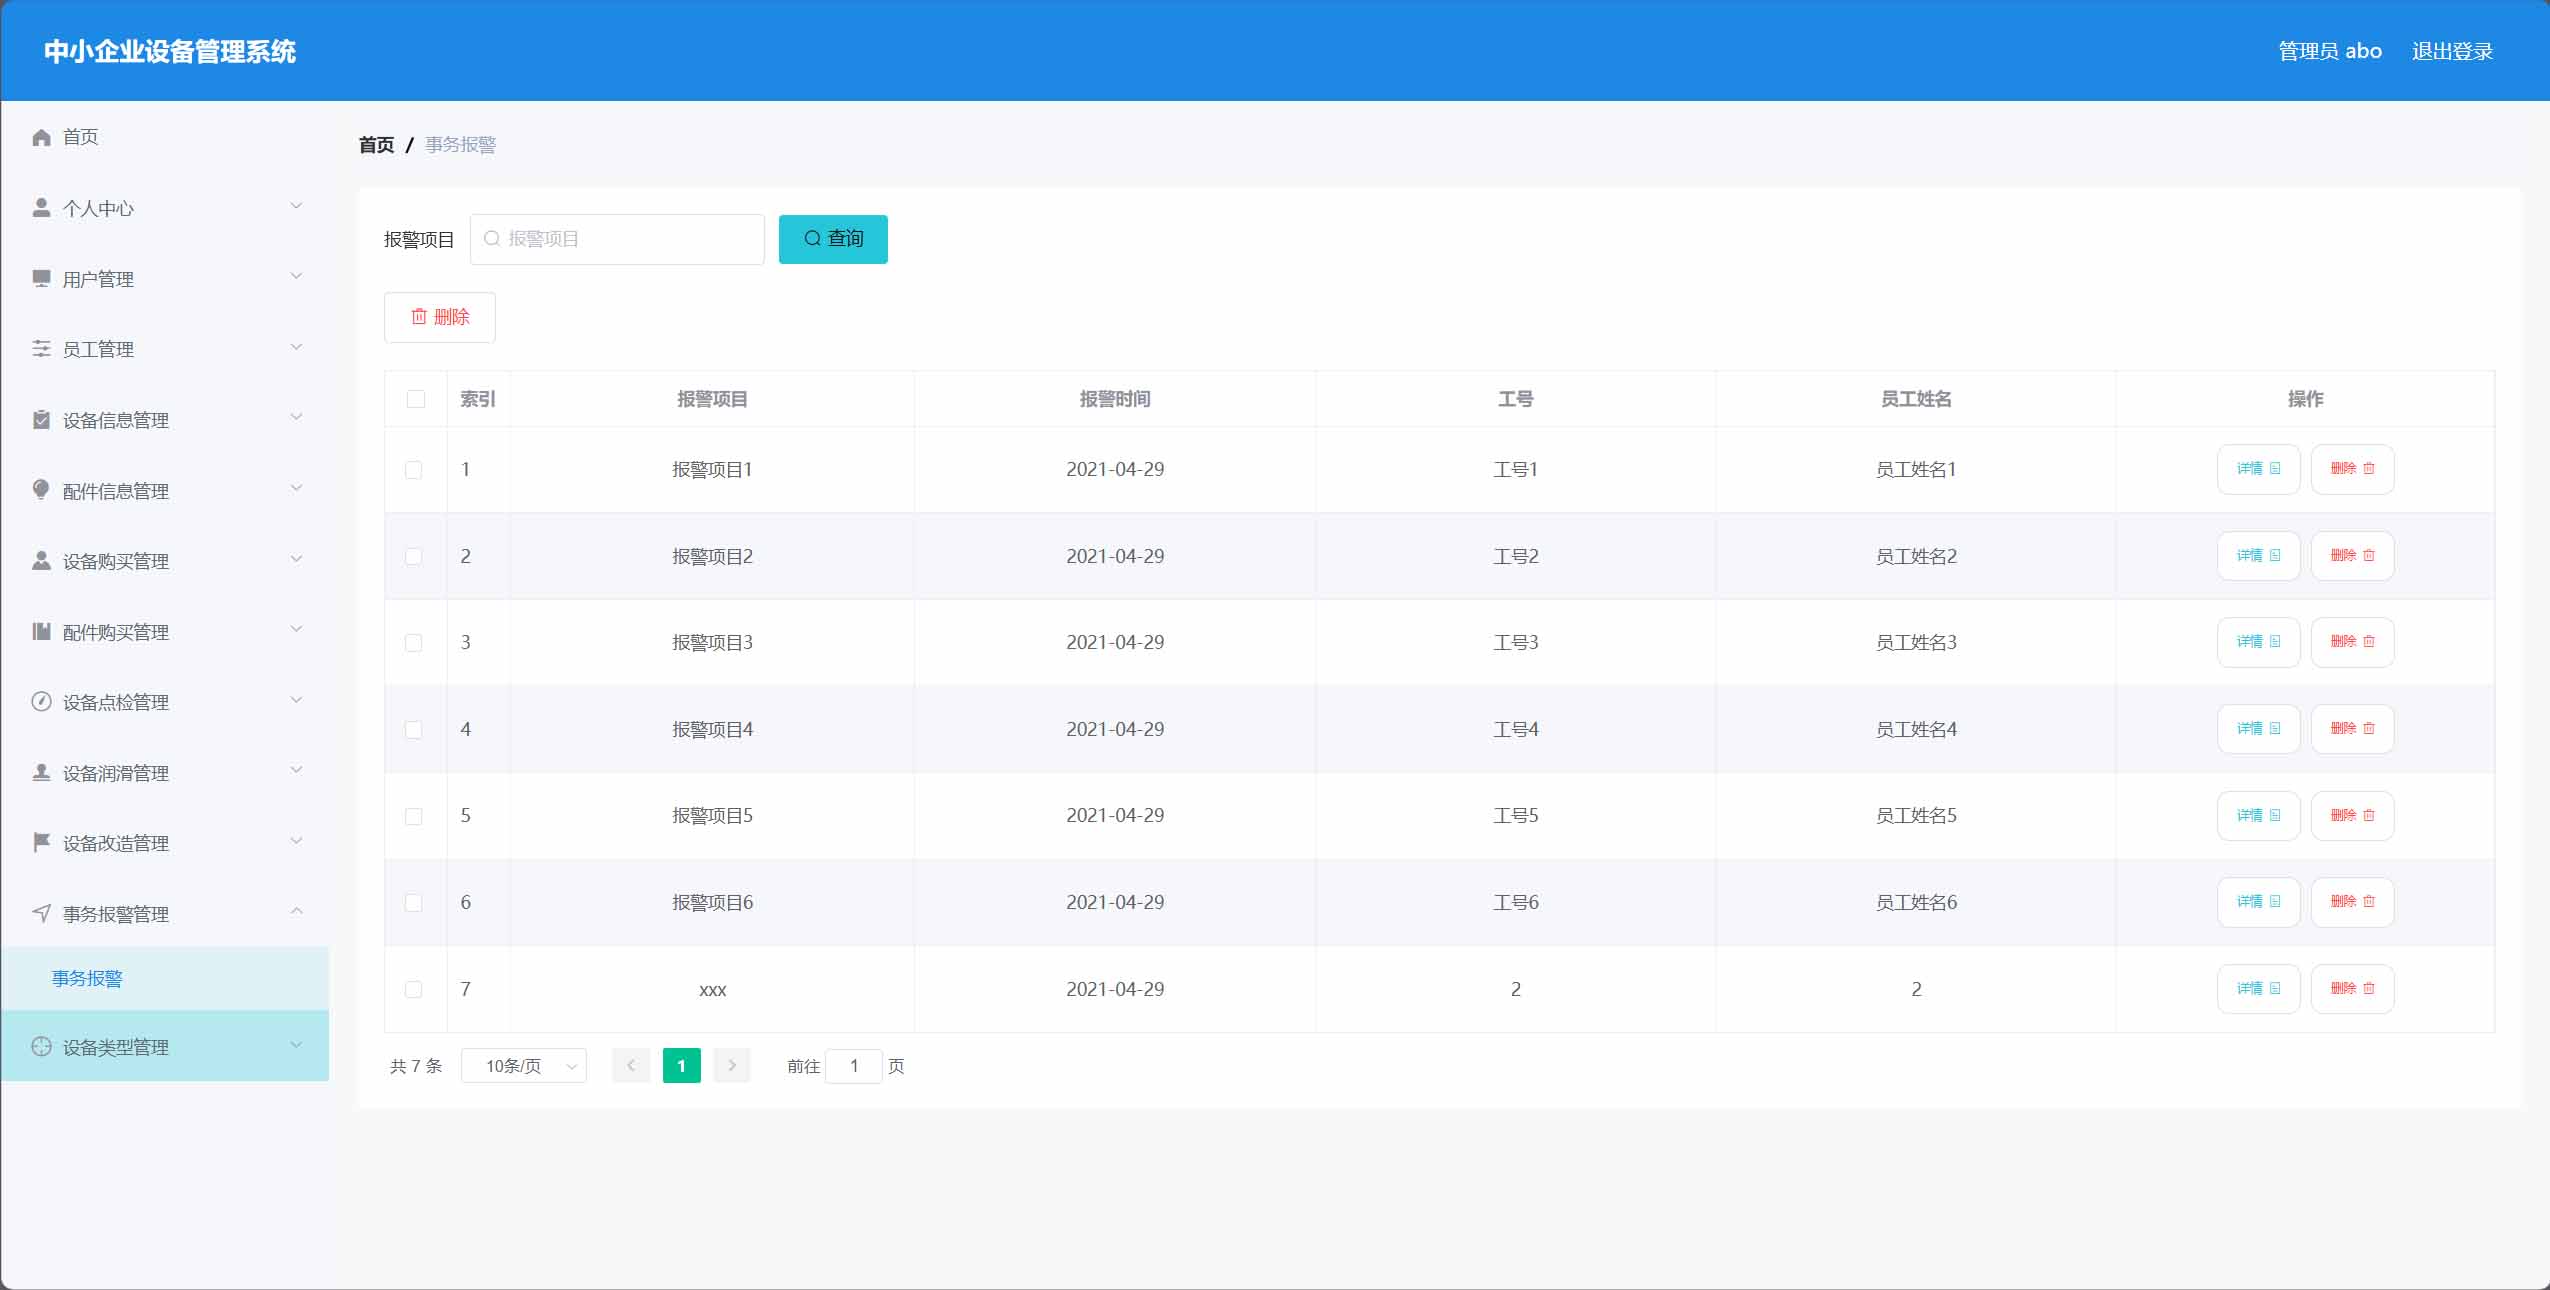Screen dimensions: 2550x1290
Task: Click the 查询 search button
Action: click(833, 239)
